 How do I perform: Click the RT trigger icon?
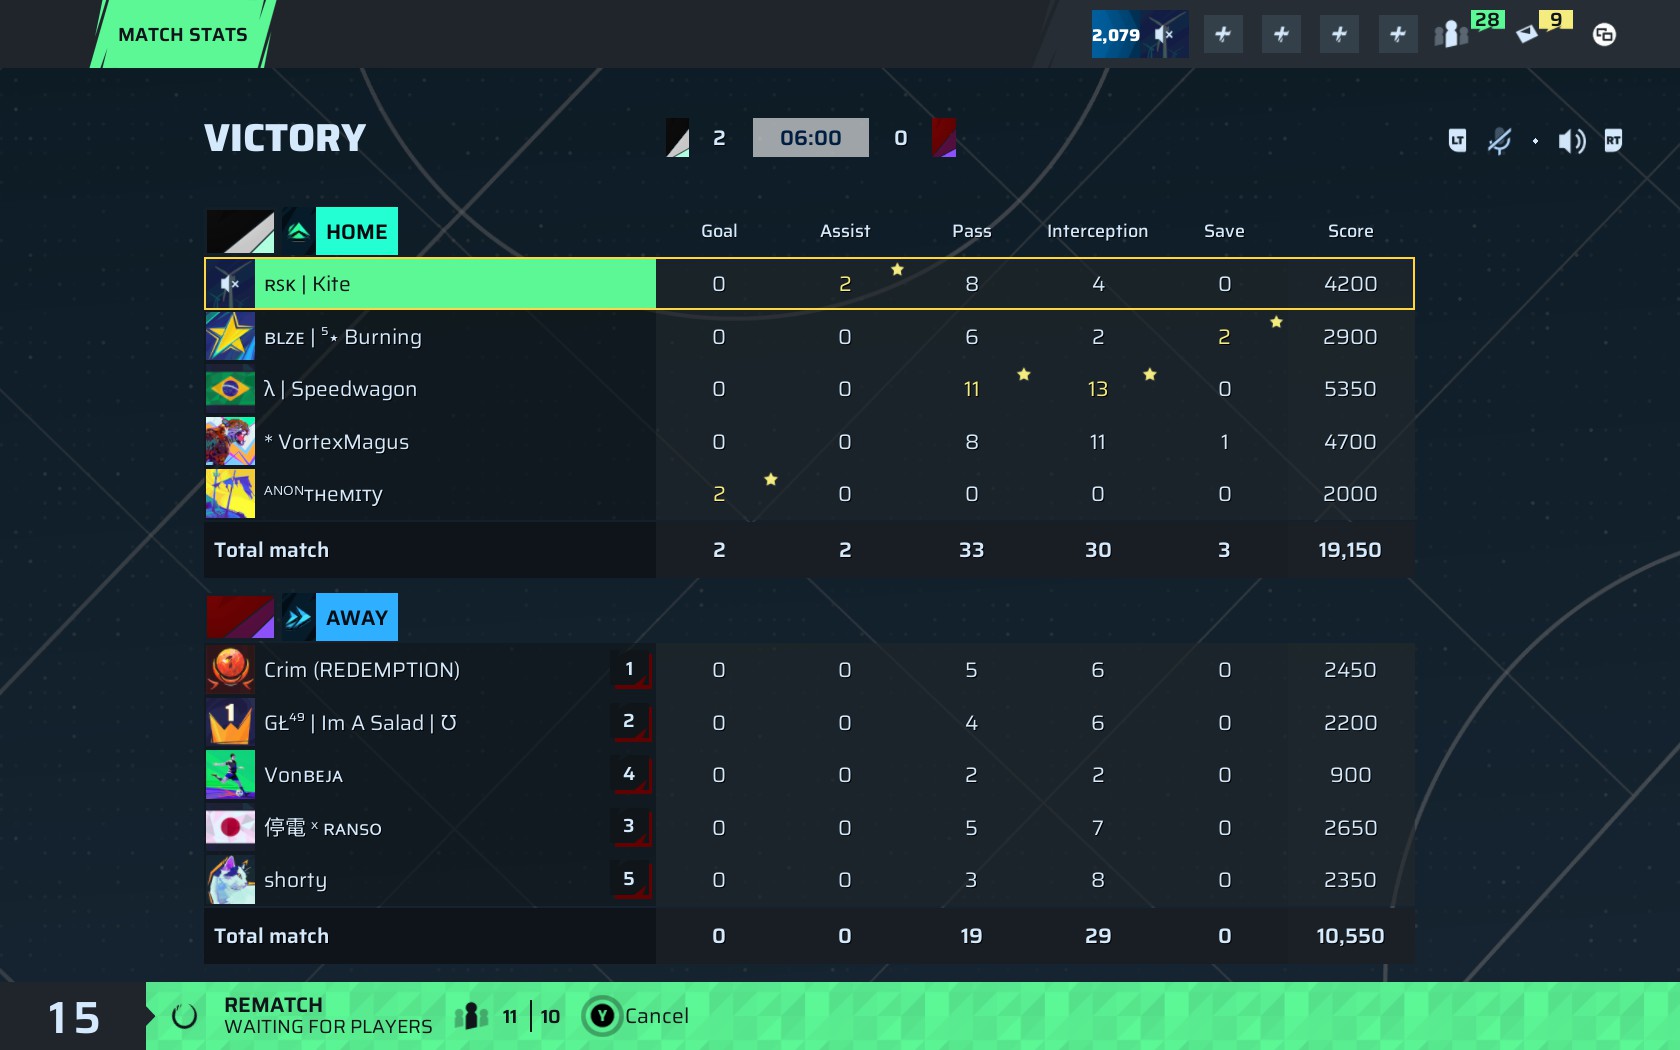coord(1613,141)
